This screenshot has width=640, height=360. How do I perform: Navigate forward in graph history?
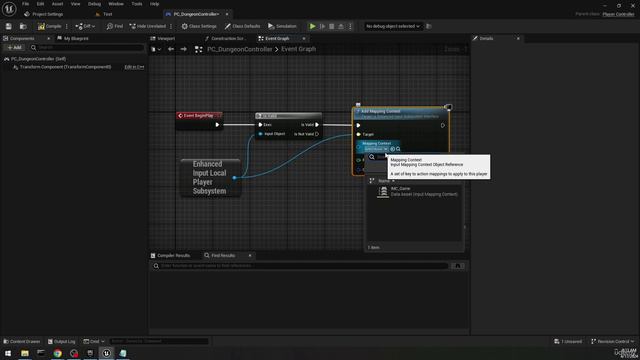[x=184, y=49]
